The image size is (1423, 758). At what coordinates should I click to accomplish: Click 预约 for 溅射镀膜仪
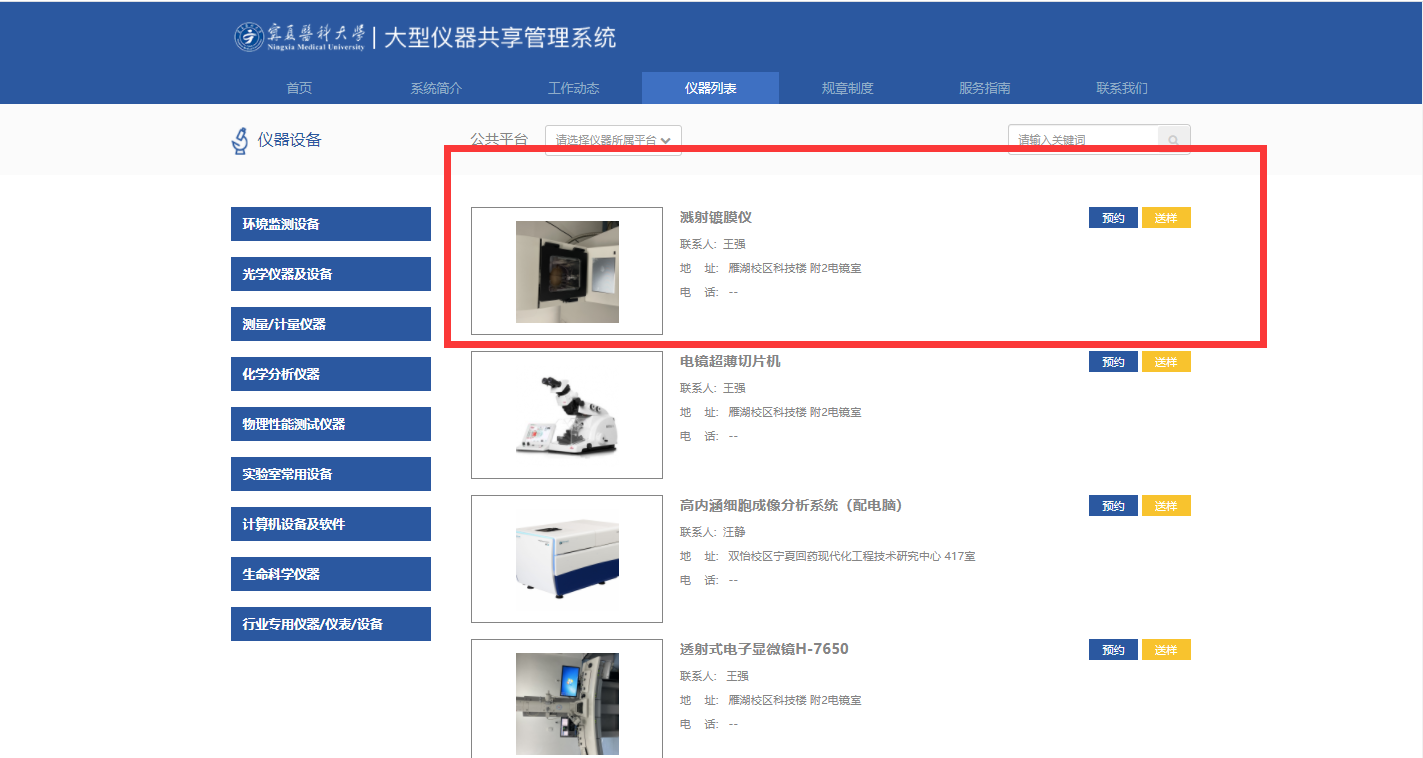(1113, 218)
